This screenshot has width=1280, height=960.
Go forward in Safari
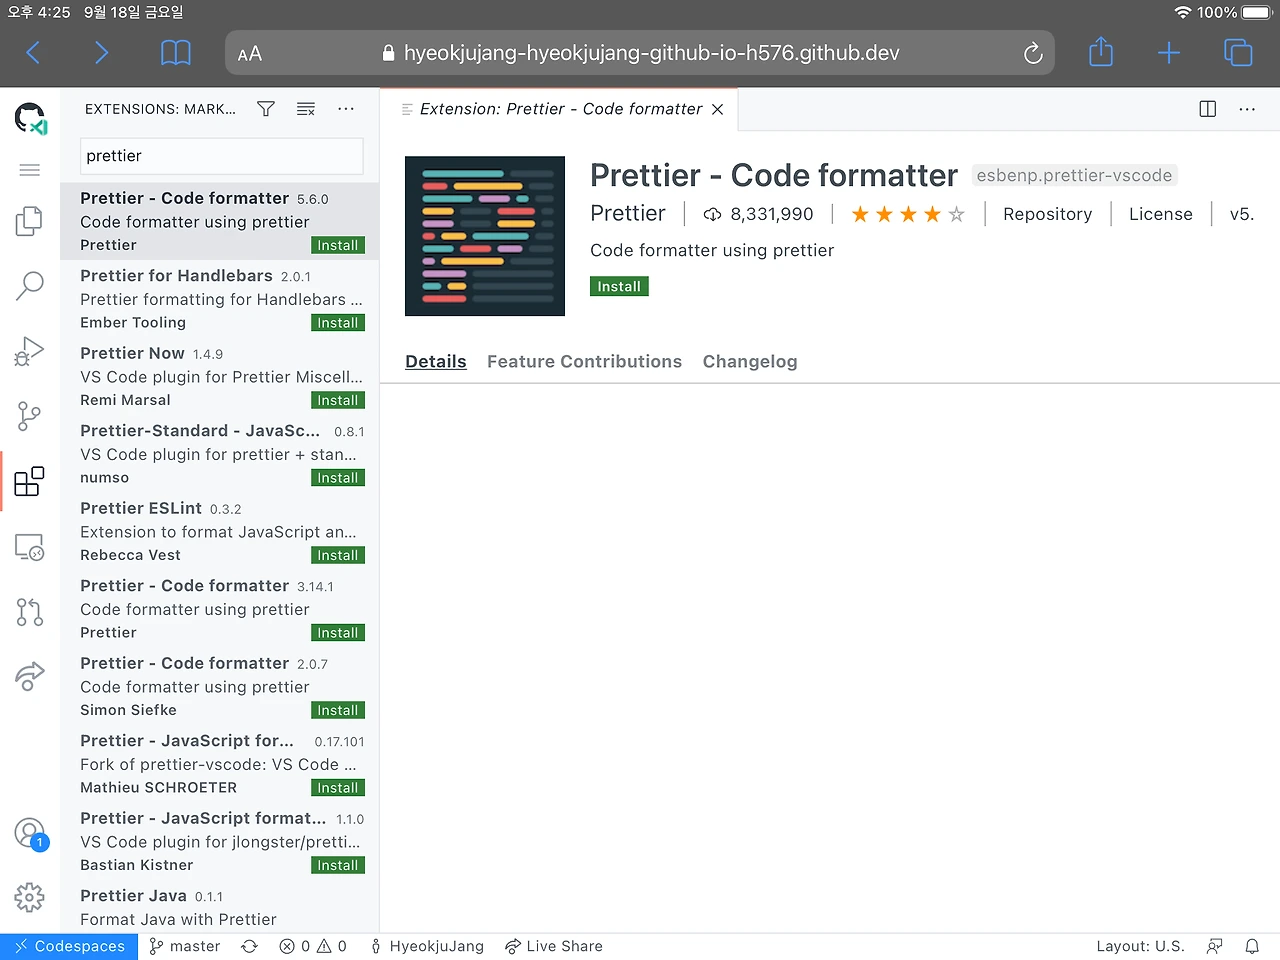click(101, 53)
